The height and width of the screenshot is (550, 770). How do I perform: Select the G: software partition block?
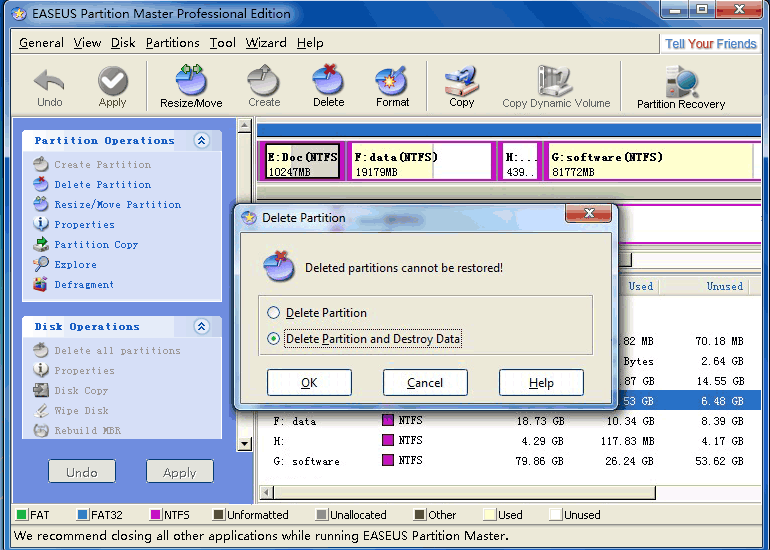tap(651, 161)
